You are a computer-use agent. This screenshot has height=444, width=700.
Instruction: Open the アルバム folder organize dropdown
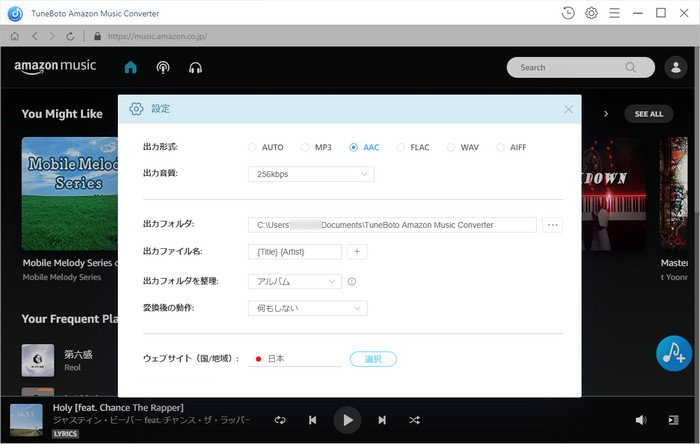(295, 282)
